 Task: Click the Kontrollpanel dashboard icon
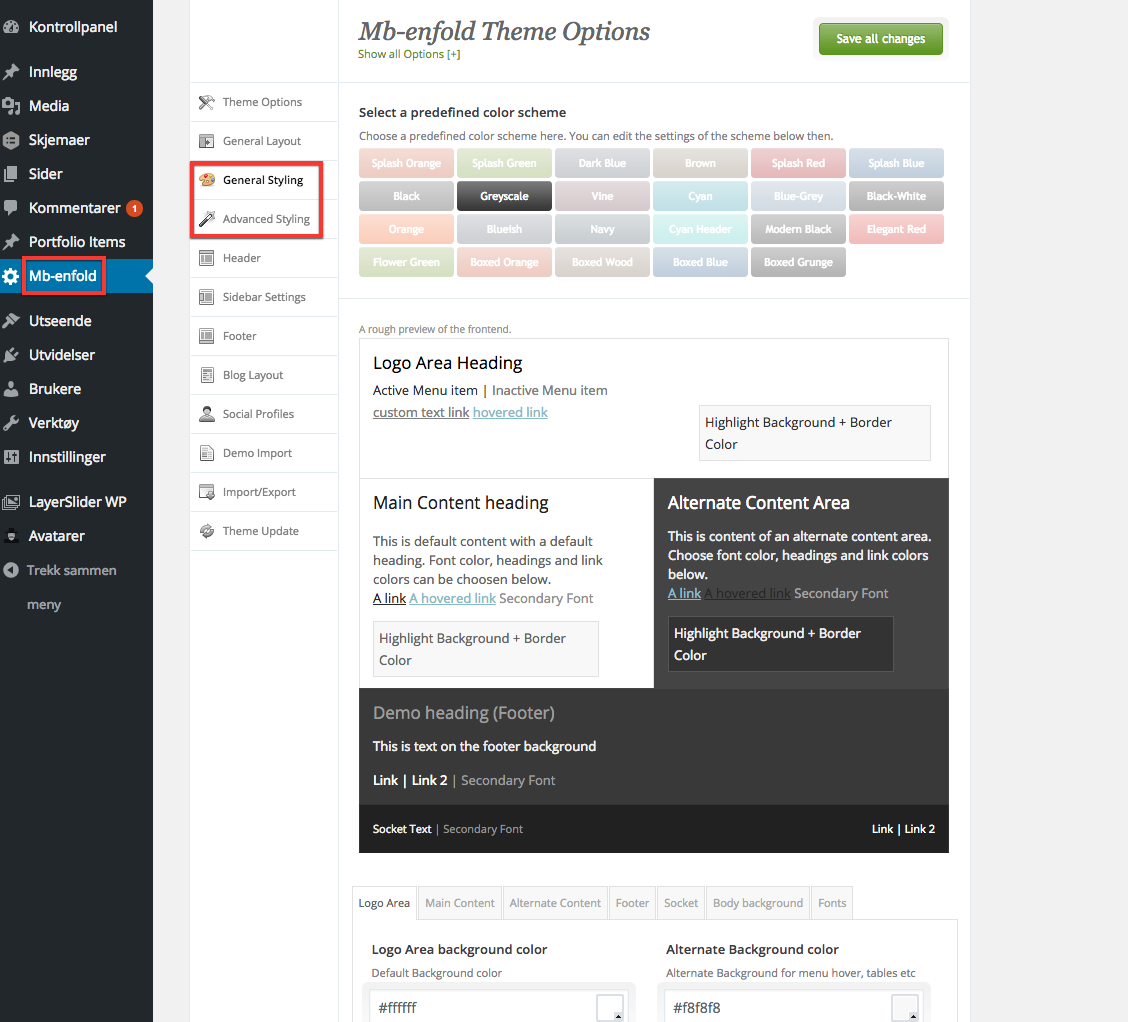pyautogui.click(x=11, y=27)
